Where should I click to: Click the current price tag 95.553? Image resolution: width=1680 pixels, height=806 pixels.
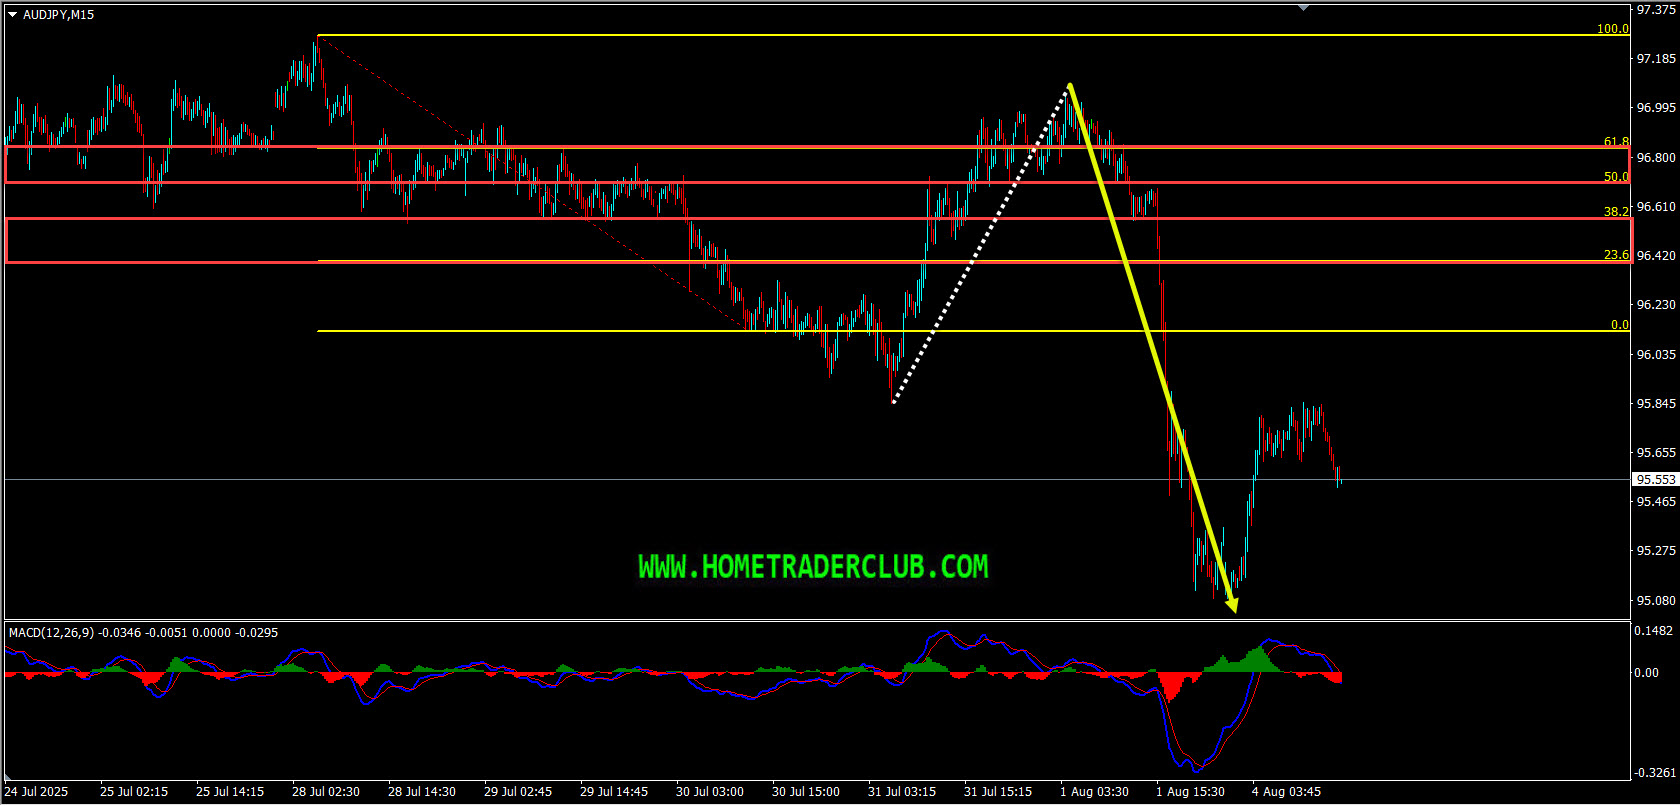click(1655, 480)
